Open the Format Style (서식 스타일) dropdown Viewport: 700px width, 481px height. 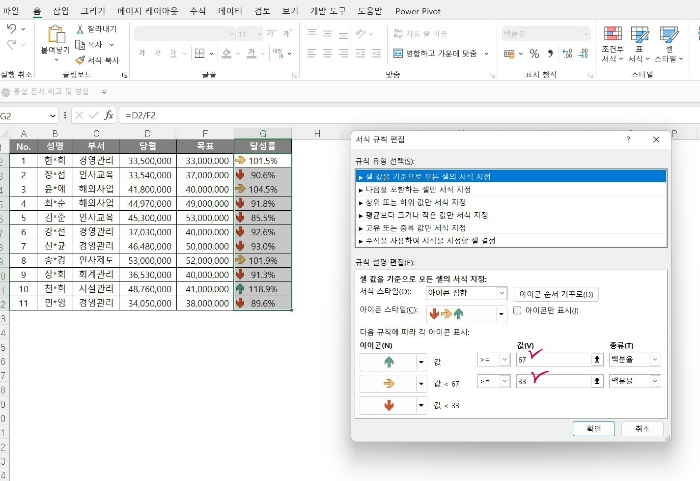click(502, 293)
